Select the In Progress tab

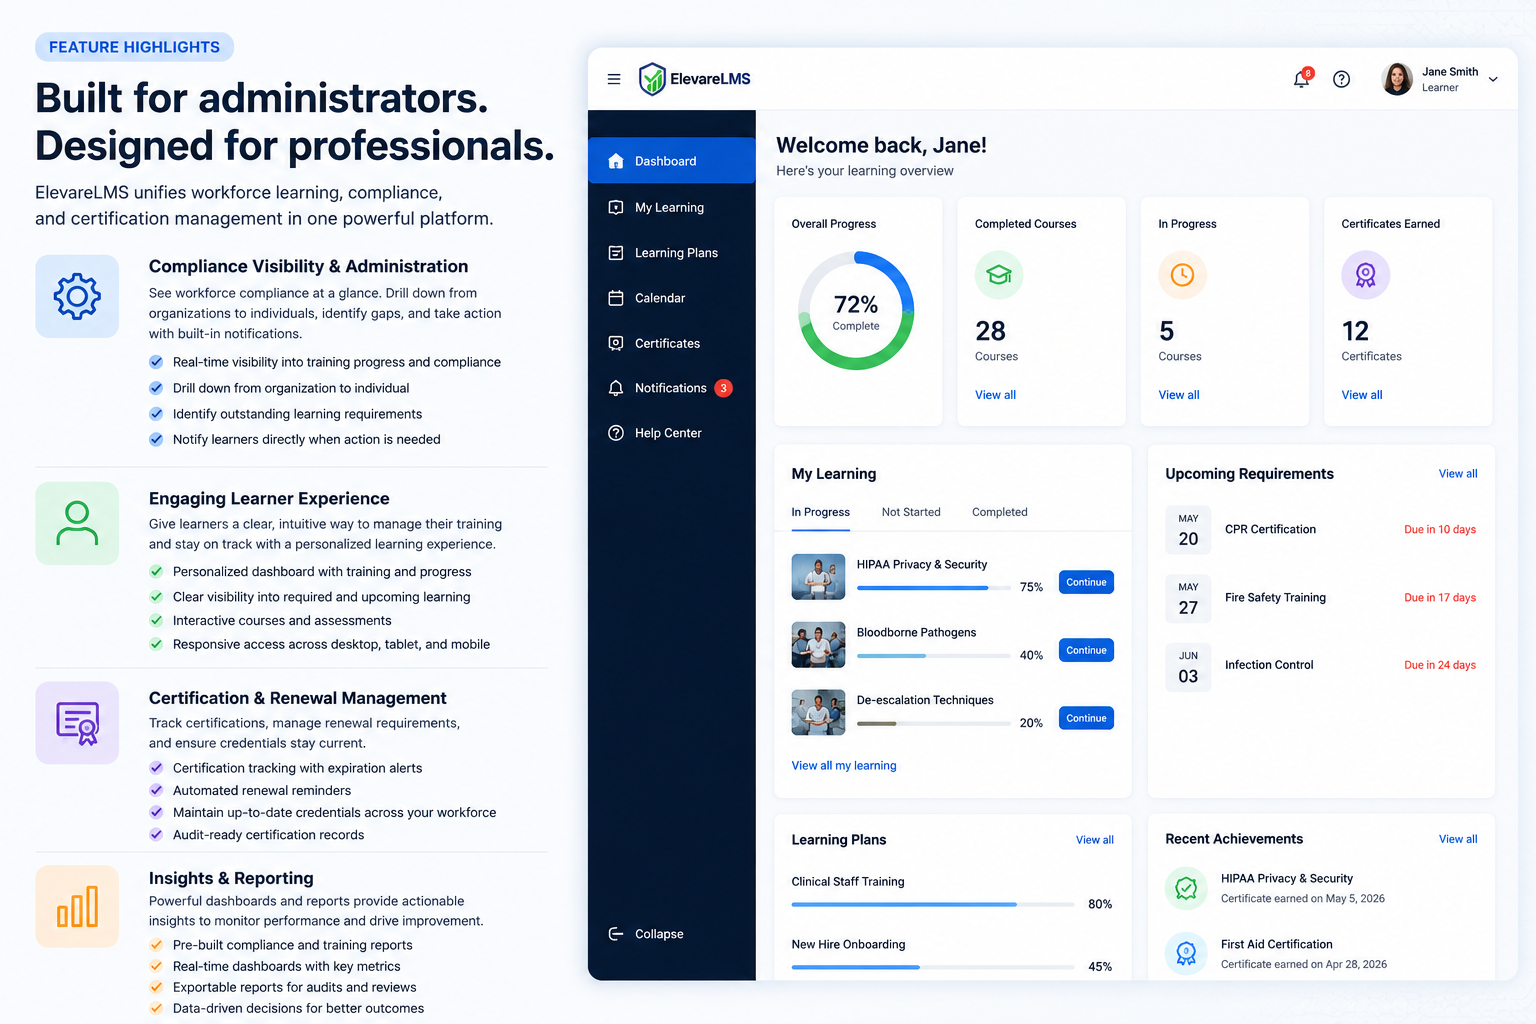821,512
